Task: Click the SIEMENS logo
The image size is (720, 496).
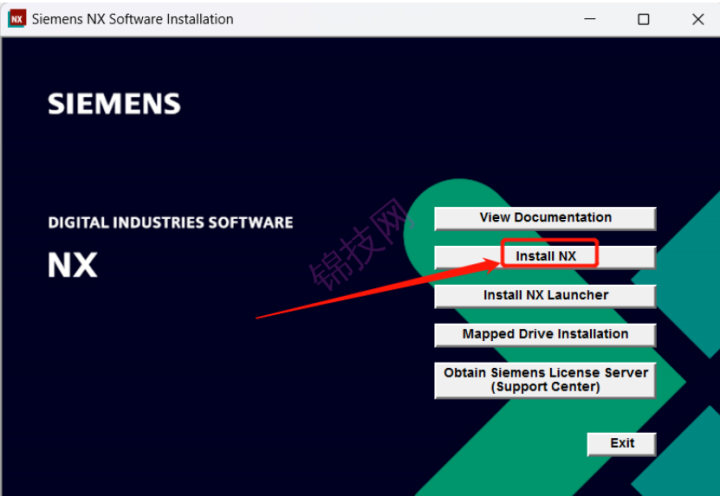Action: click(114, 104)
